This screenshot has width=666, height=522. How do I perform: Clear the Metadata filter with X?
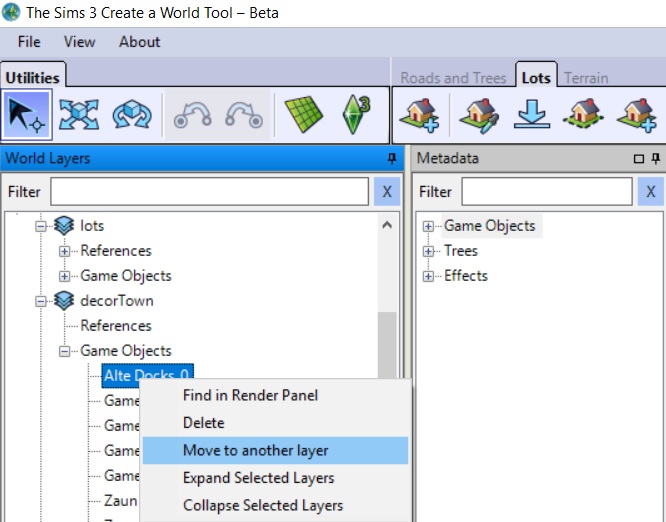(x=651, y=192)
